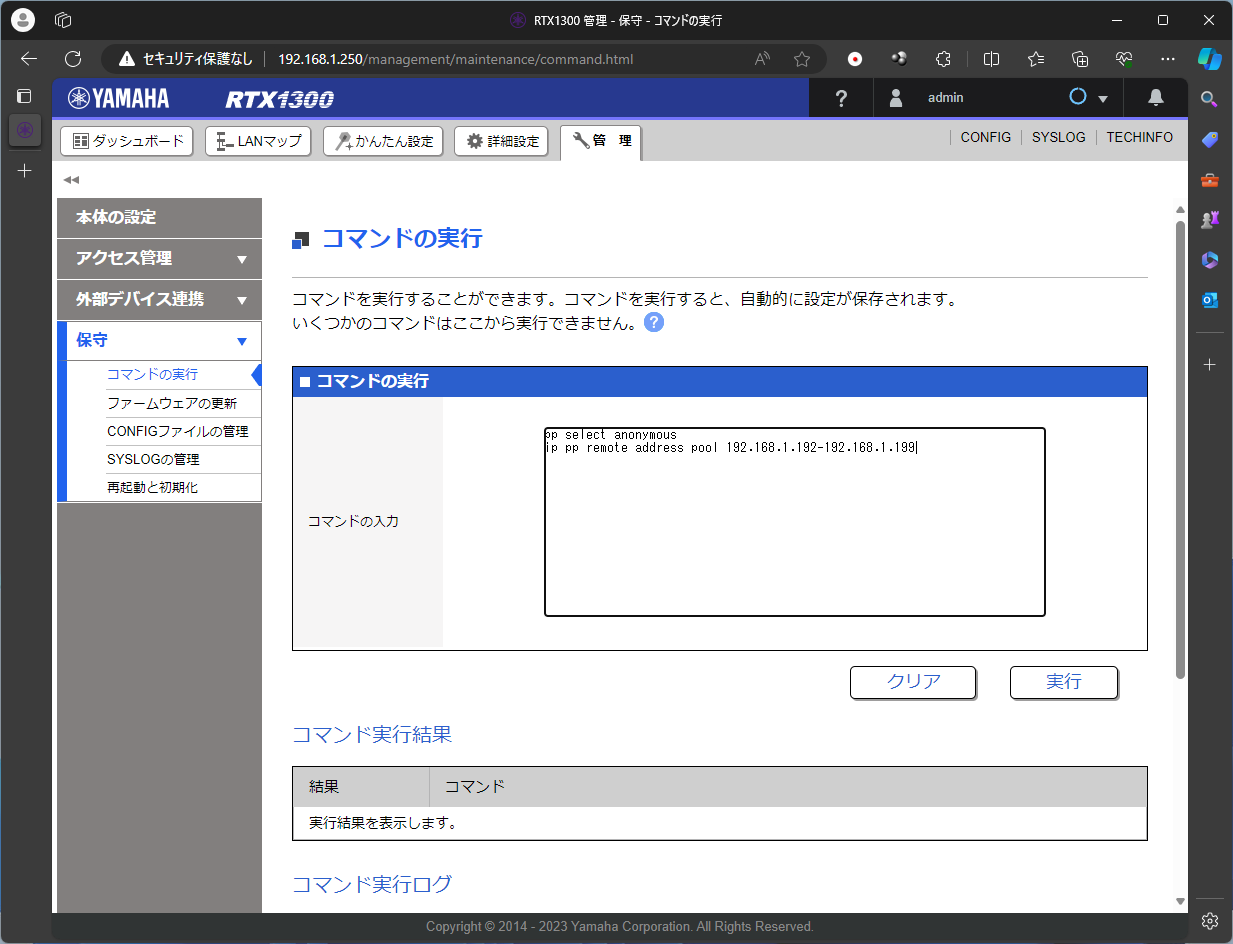
Task: Click the help question mark in Yamaha header
Action: (x=841, y=98)
